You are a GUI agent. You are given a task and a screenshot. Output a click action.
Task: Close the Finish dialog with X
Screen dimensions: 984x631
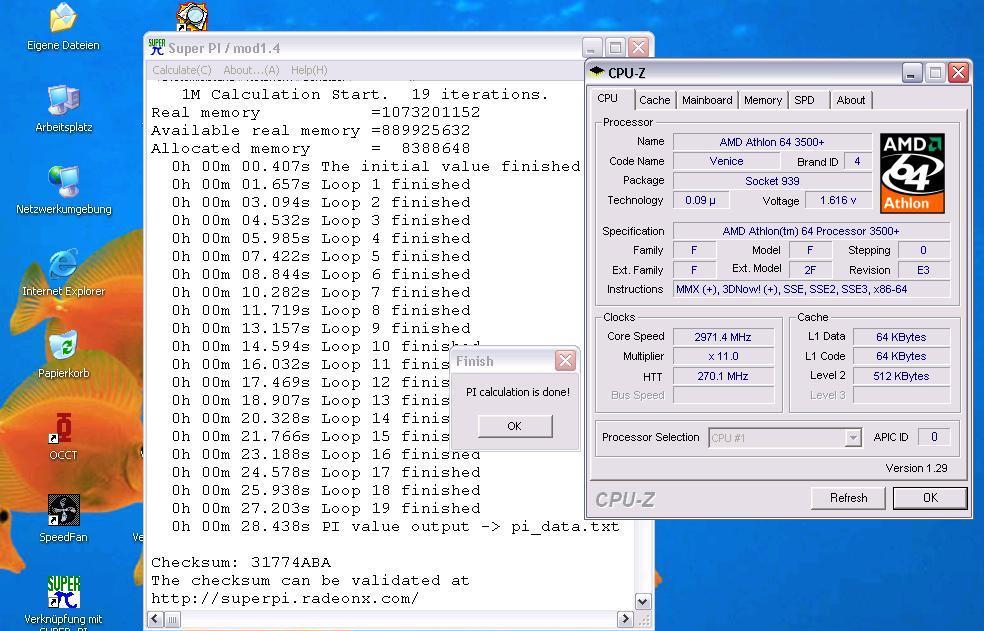point(565,360)
